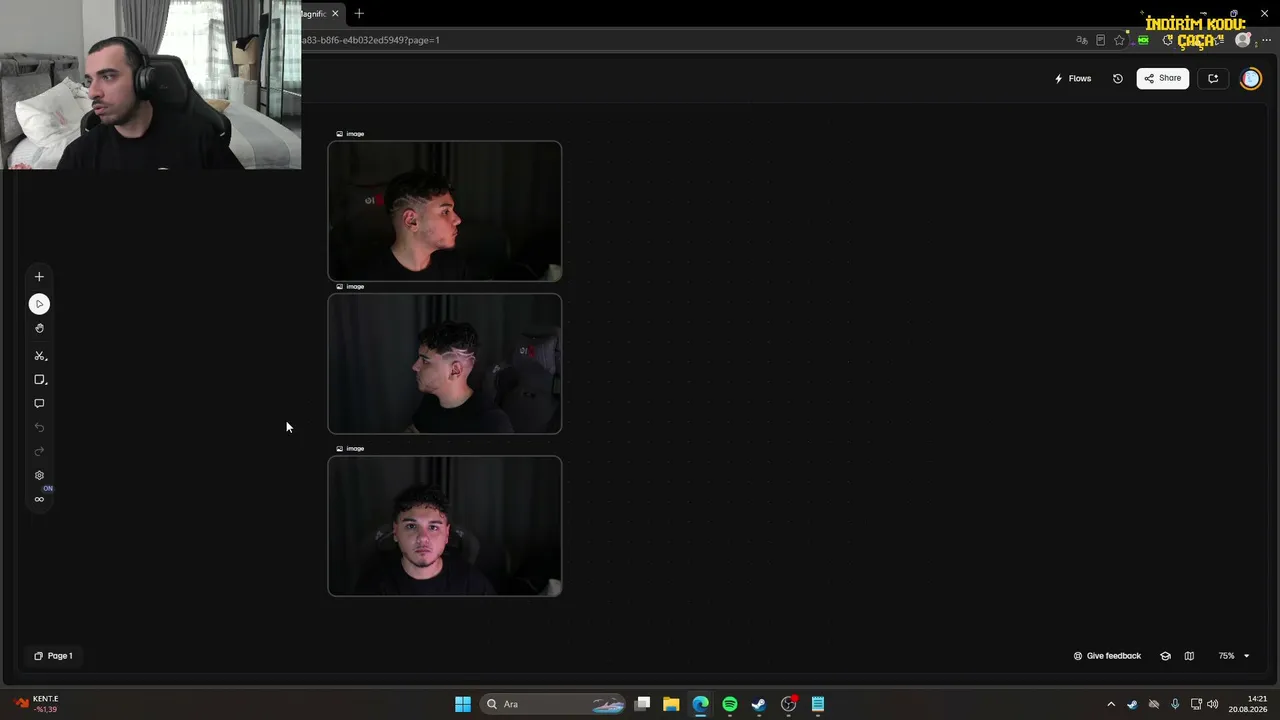The image size is (1280, 720).
Task: Open canvas settings gear icon
Action: [x=39, y=476]
